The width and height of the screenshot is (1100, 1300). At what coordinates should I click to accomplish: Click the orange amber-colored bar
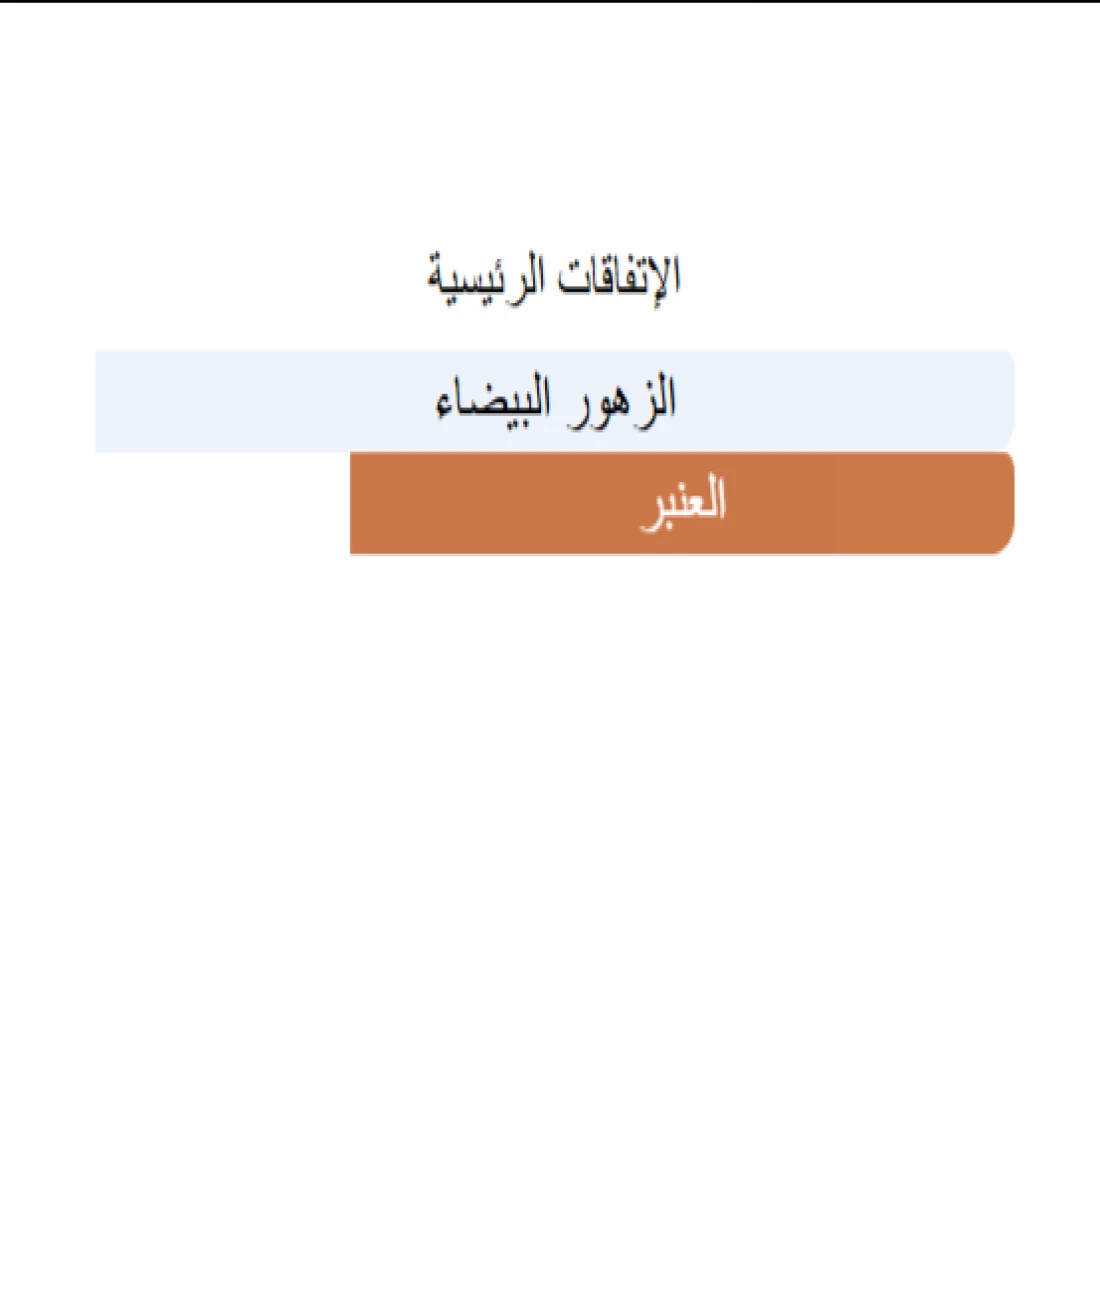pos(682,503)
